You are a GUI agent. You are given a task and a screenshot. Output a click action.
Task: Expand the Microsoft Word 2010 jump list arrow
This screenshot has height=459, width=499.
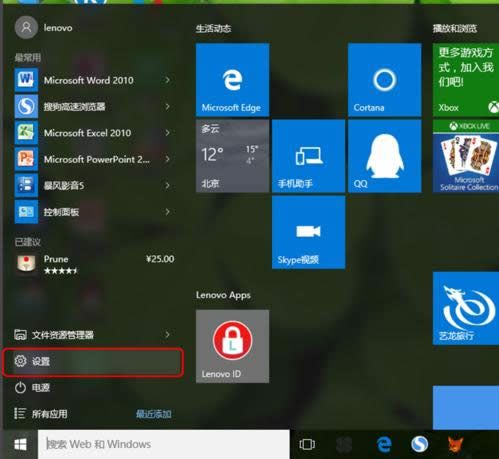point(167,80)
